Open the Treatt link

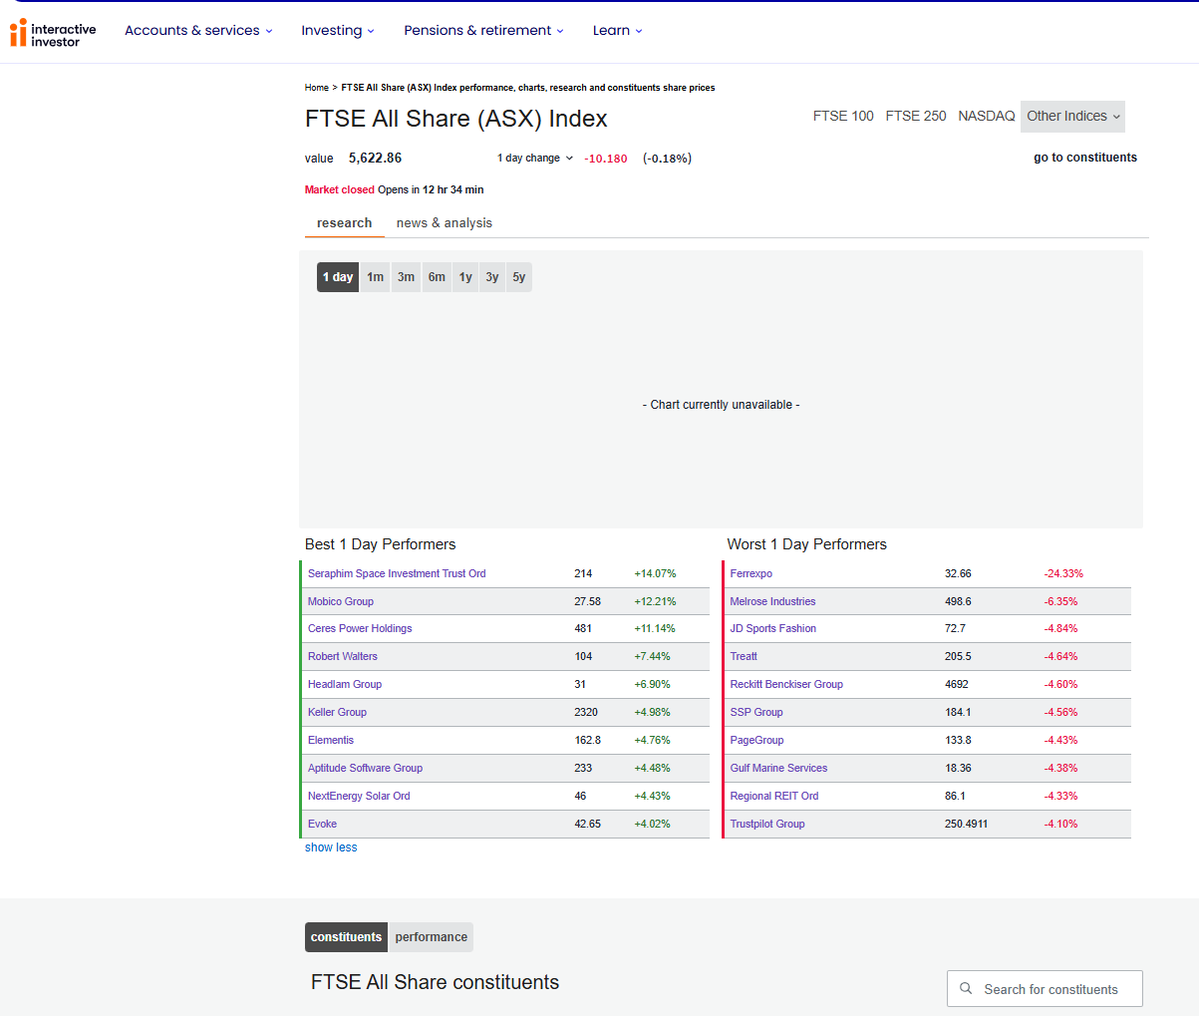[743, 656]
